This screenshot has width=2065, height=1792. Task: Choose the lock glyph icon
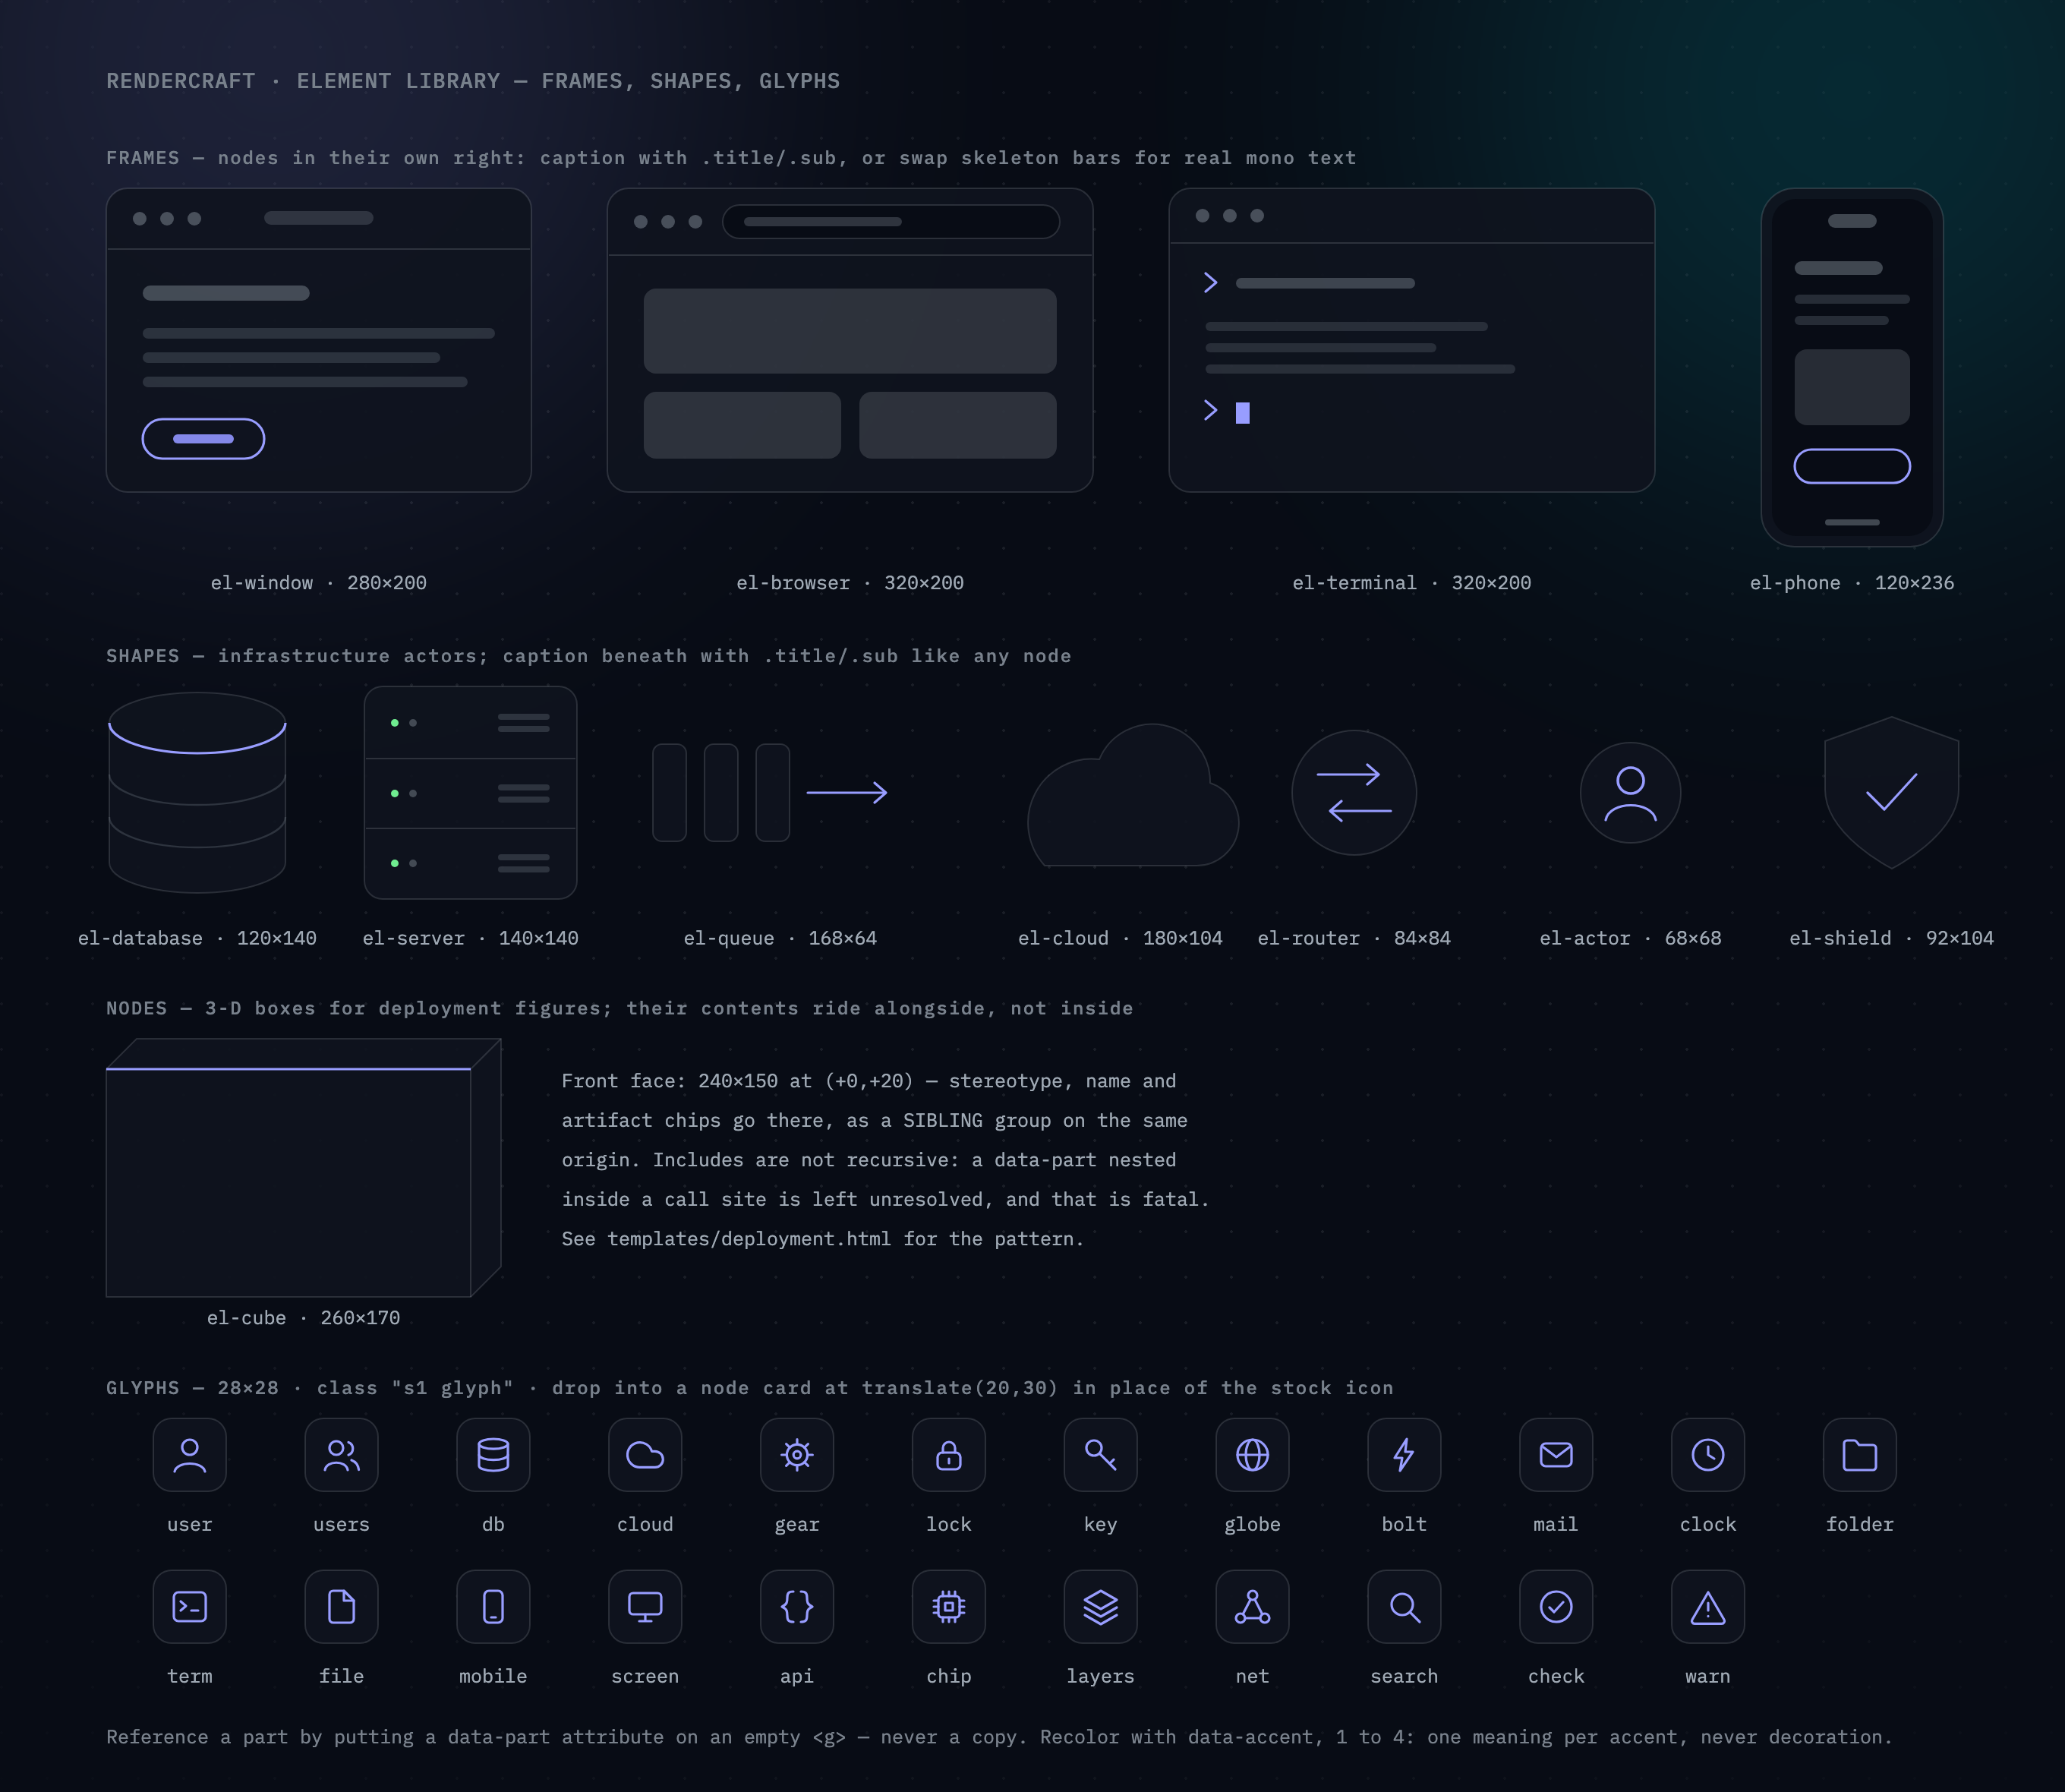949,1455
